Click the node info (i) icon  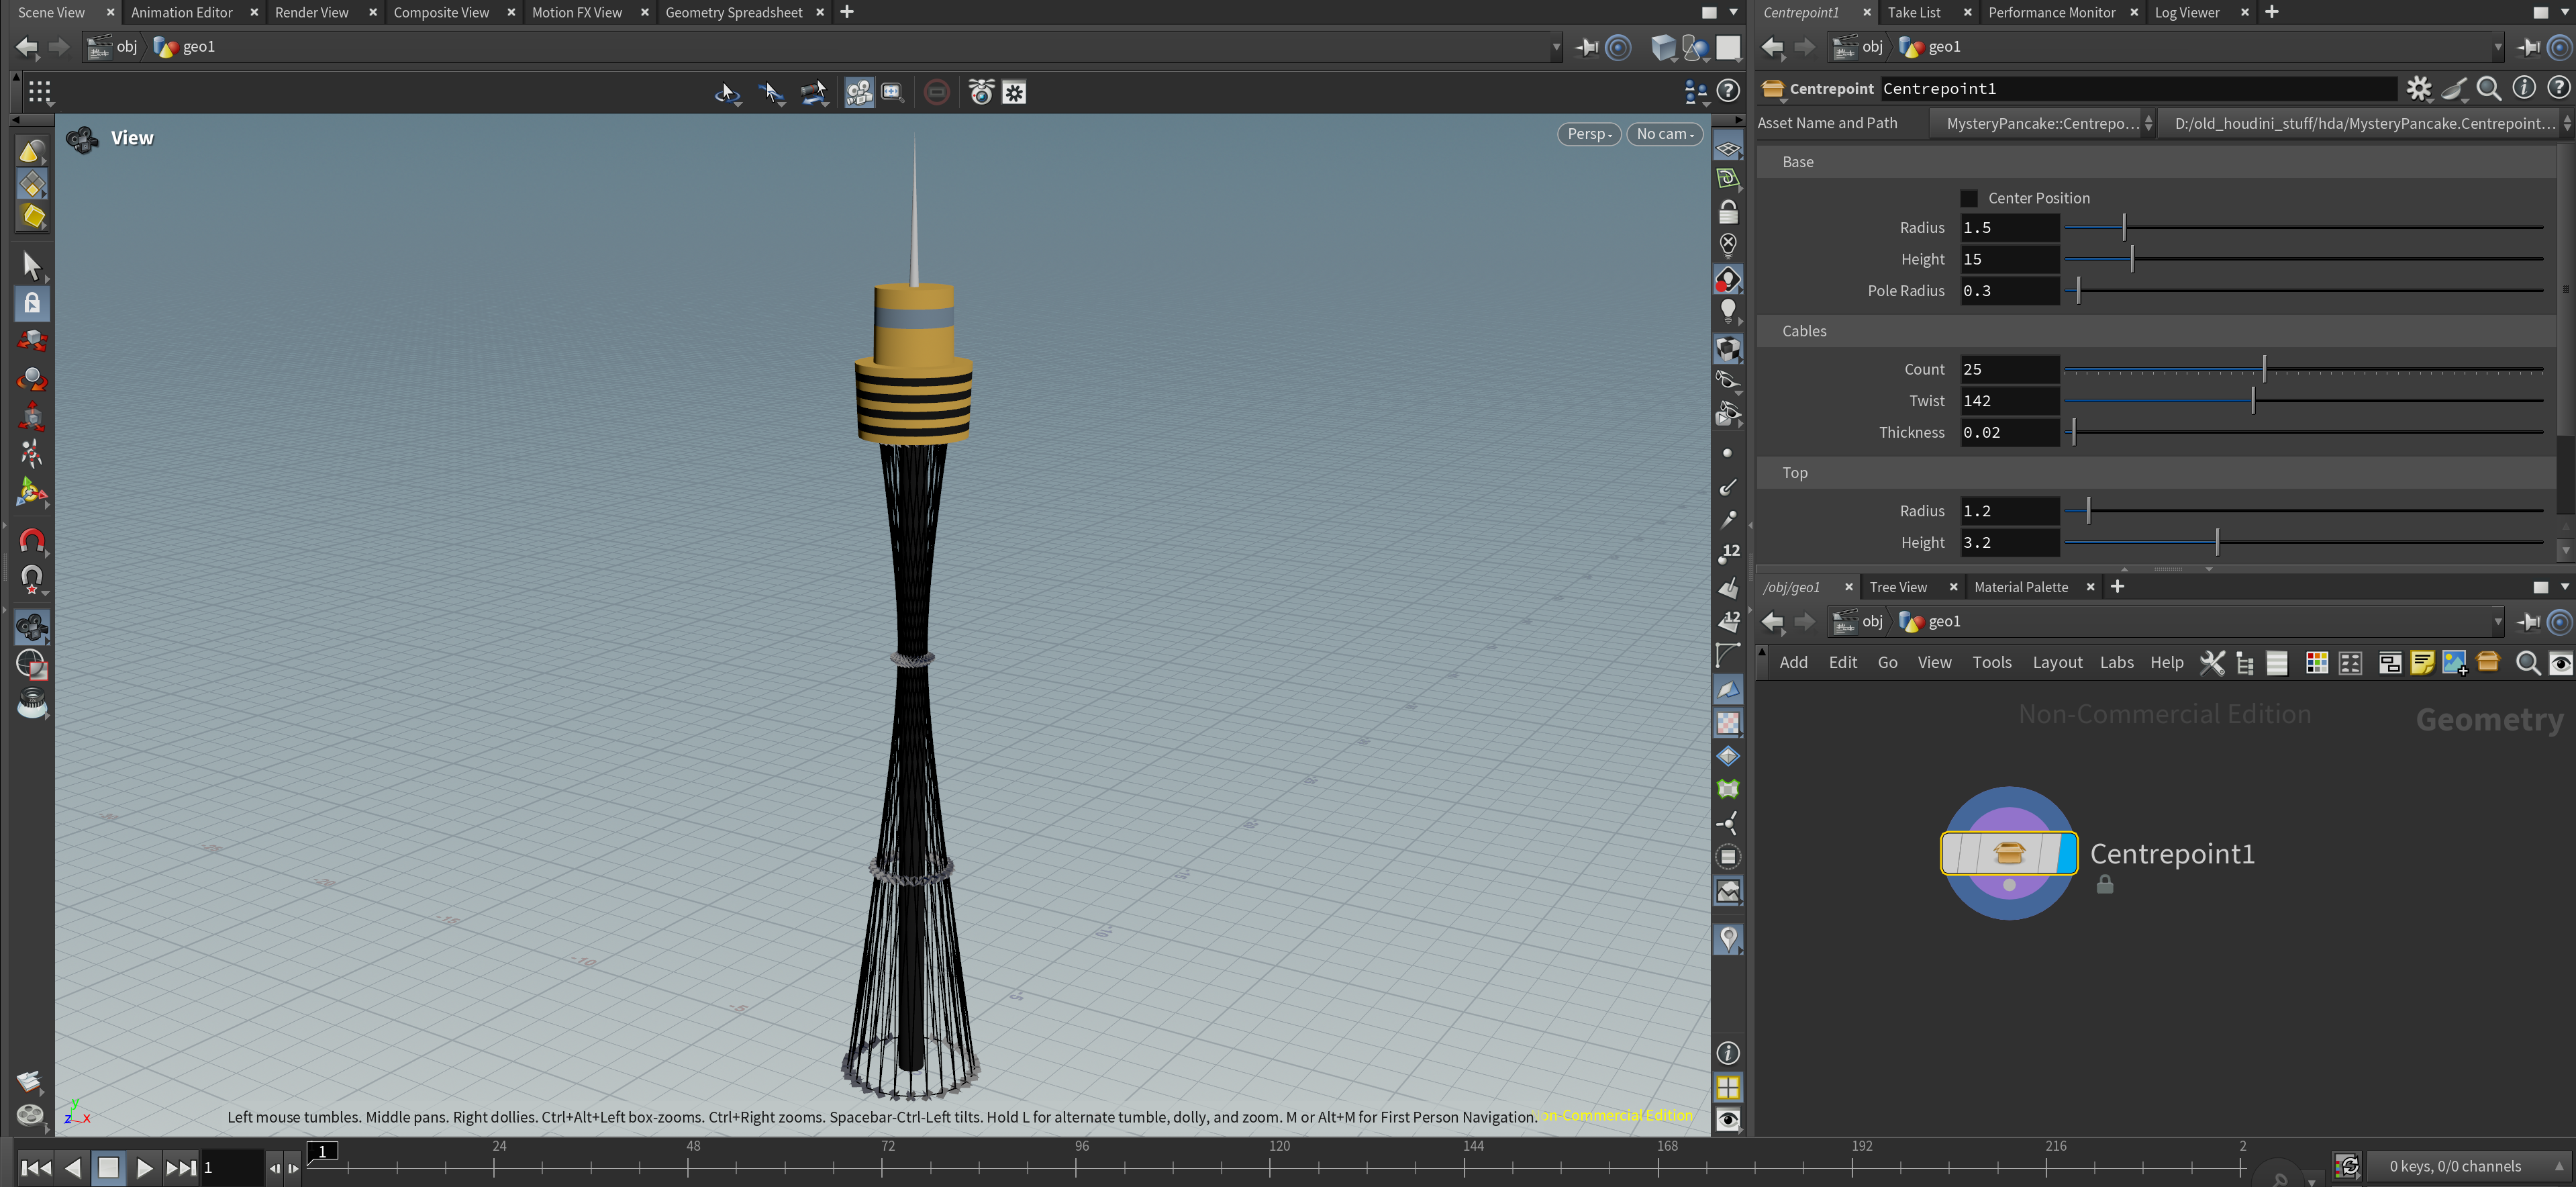coord(2523,89)
